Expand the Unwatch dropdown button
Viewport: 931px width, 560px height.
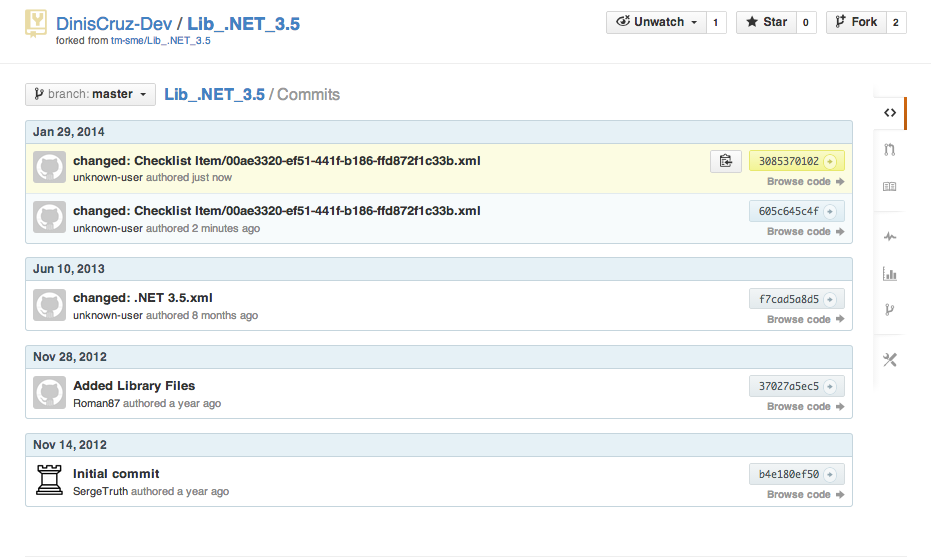pos(656,22)
